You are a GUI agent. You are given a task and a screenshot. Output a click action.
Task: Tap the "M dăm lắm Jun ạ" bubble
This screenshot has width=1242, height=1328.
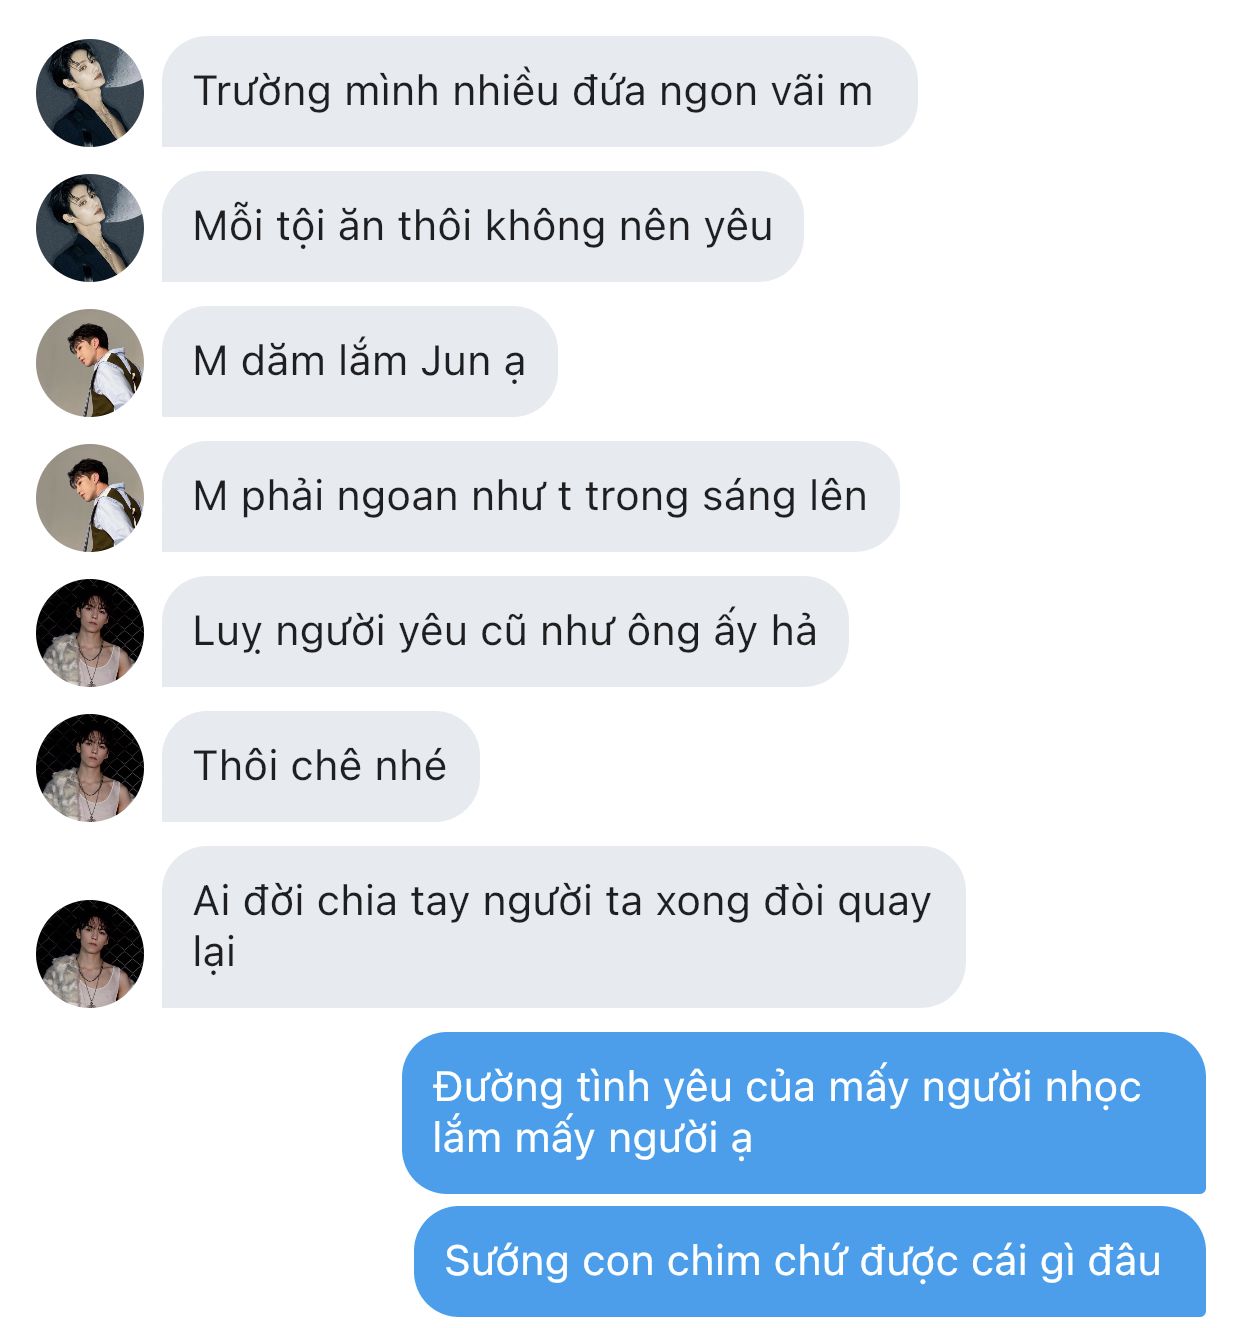359,362
